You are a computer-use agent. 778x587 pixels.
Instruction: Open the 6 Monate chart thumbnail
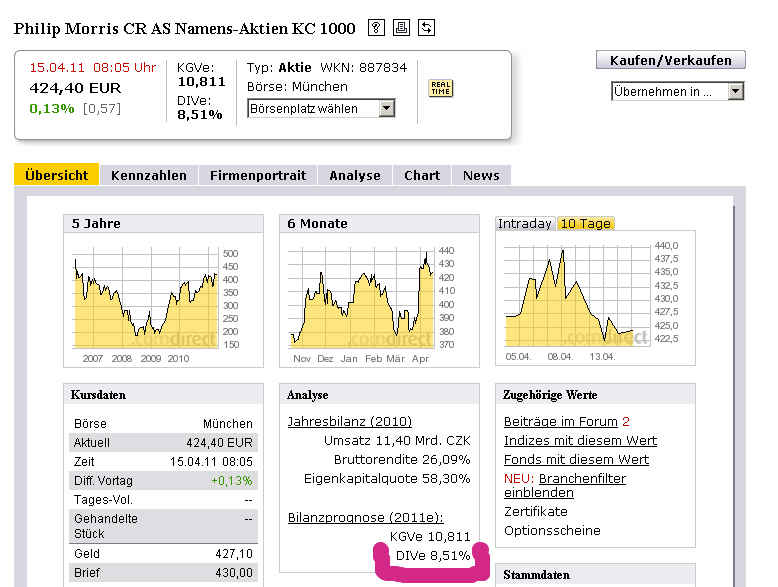[372, 300]
